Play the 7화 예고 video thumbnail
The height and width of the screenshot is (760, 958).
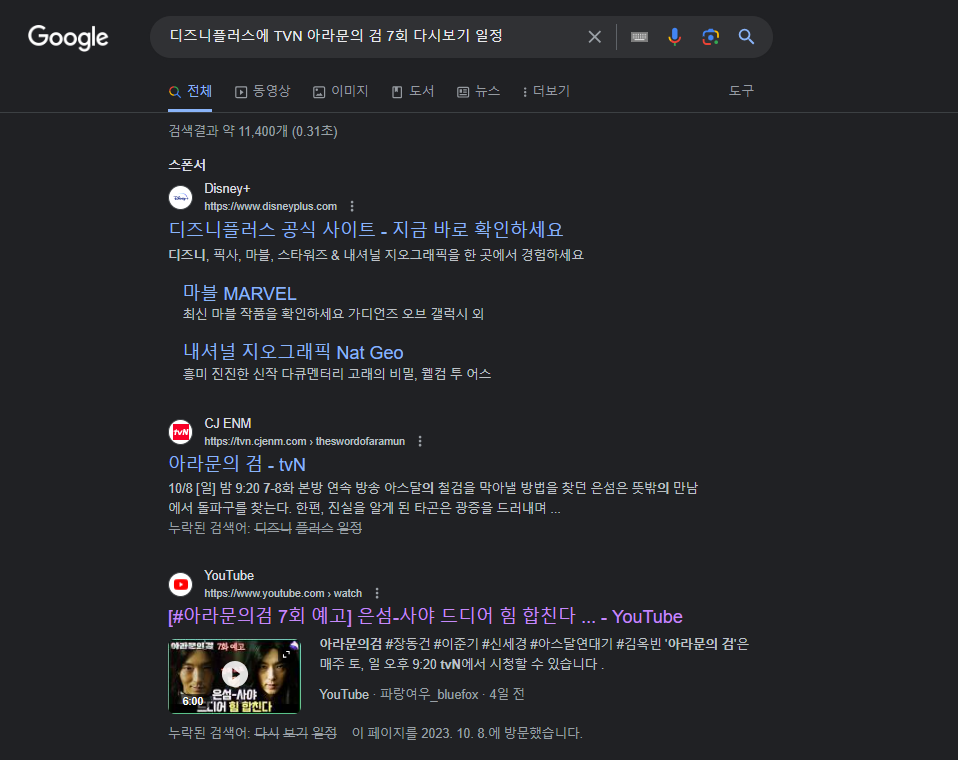coord(235,676)
